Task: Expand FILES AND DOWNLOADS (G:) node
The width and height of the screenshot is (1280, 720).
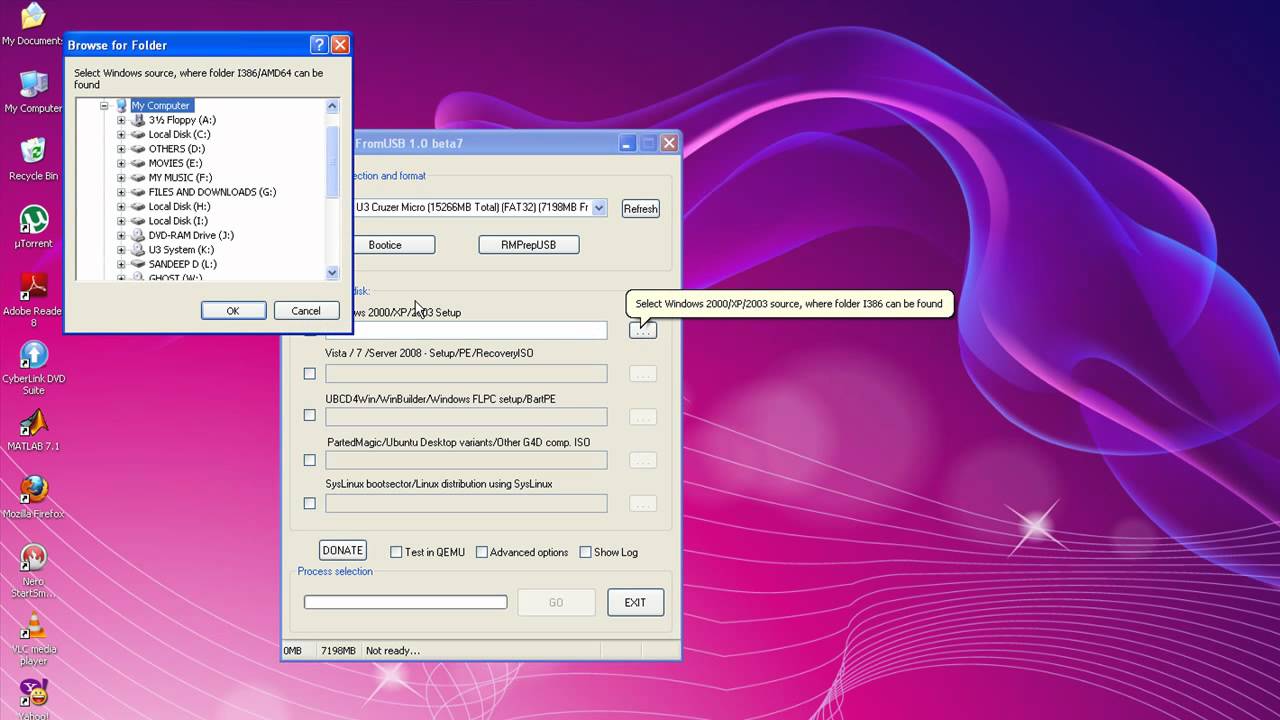Action: (121, 192)
